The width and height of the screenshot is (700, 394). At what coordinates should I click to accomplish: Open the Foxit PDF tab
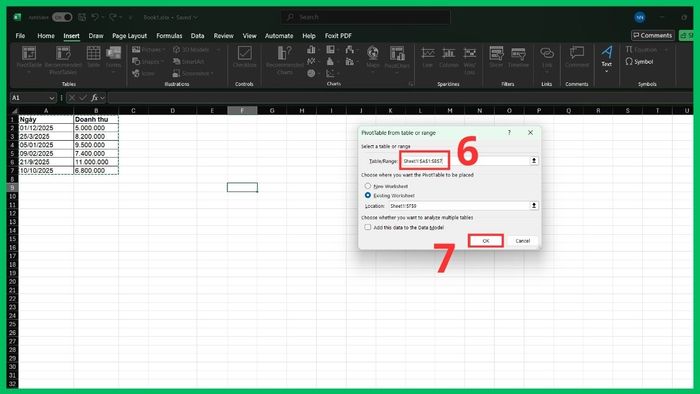[338, 36]
